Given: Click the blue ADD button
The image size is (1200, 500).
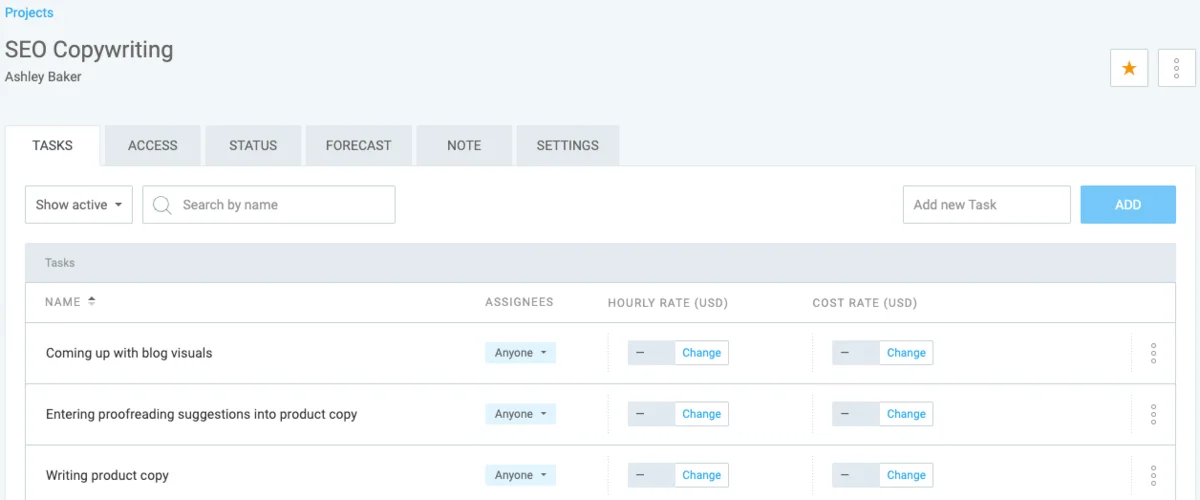Looking at the screenshot, I should (1128, 204).
